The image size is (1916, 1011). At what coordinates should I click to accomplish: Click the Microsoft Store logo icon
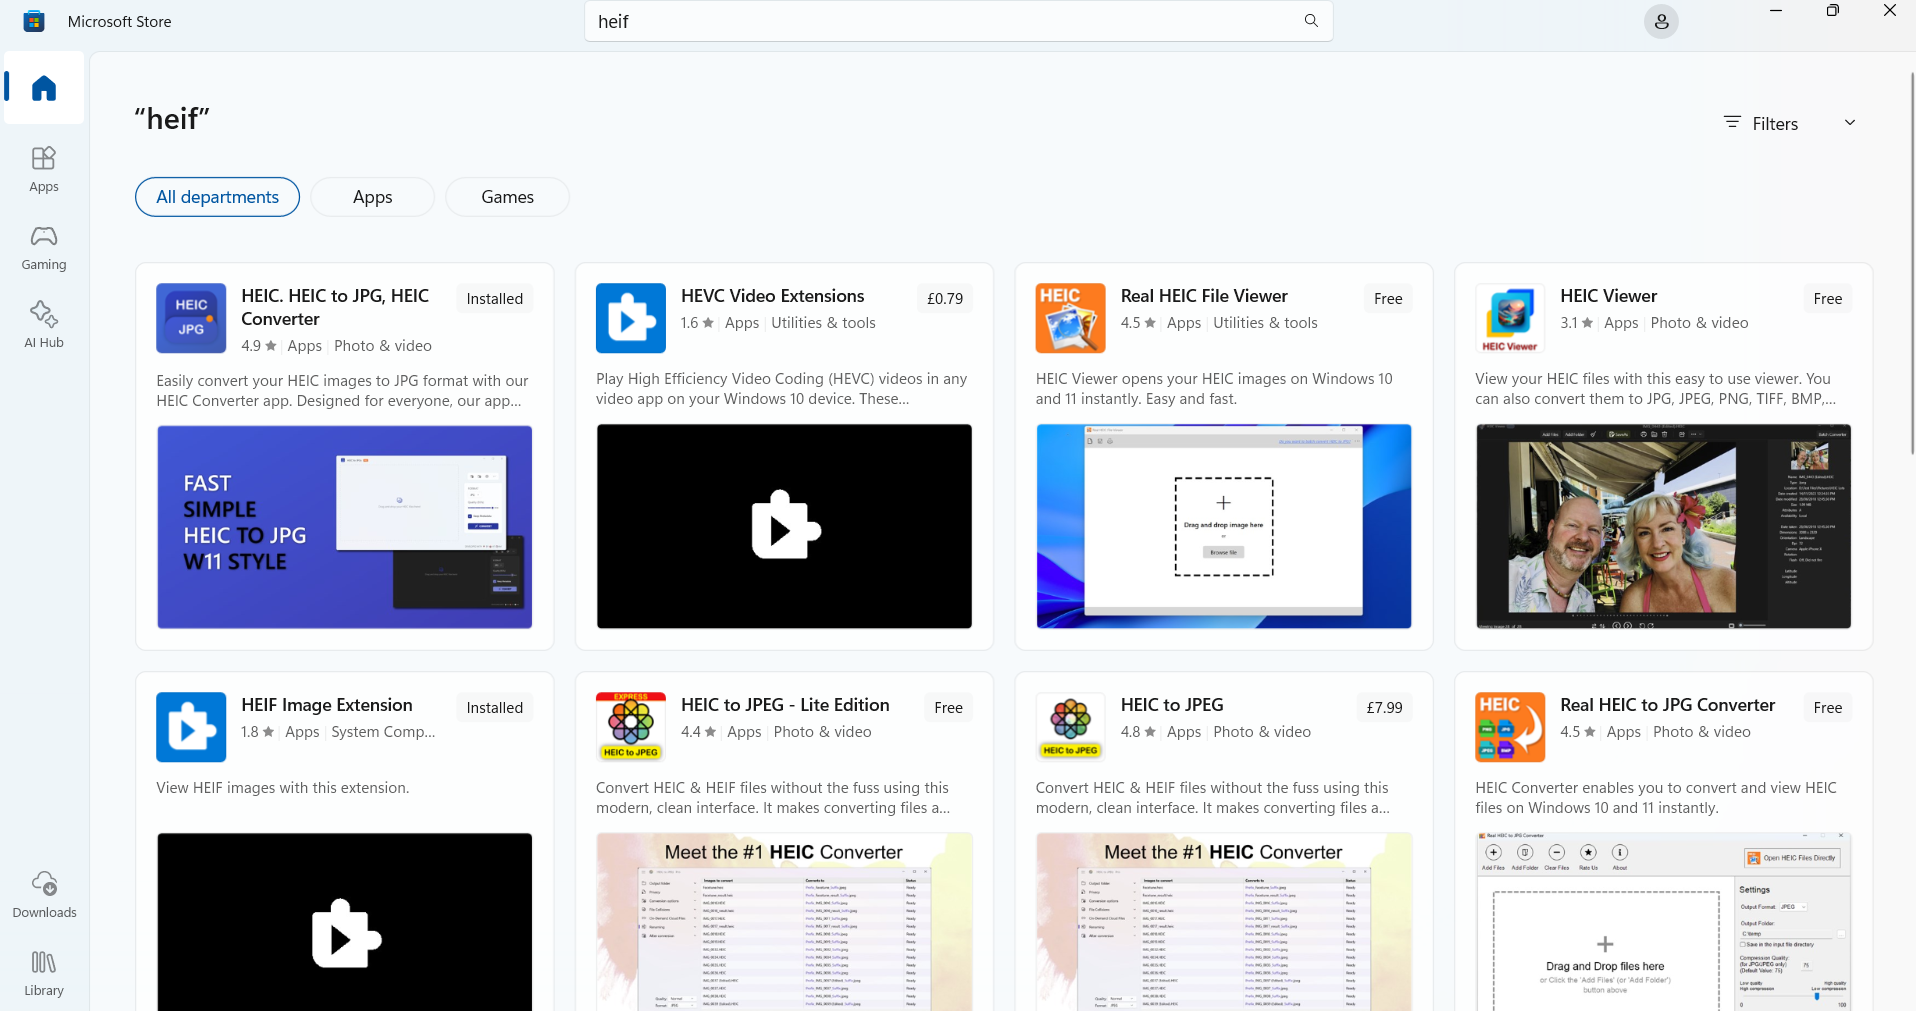point(34,21)
